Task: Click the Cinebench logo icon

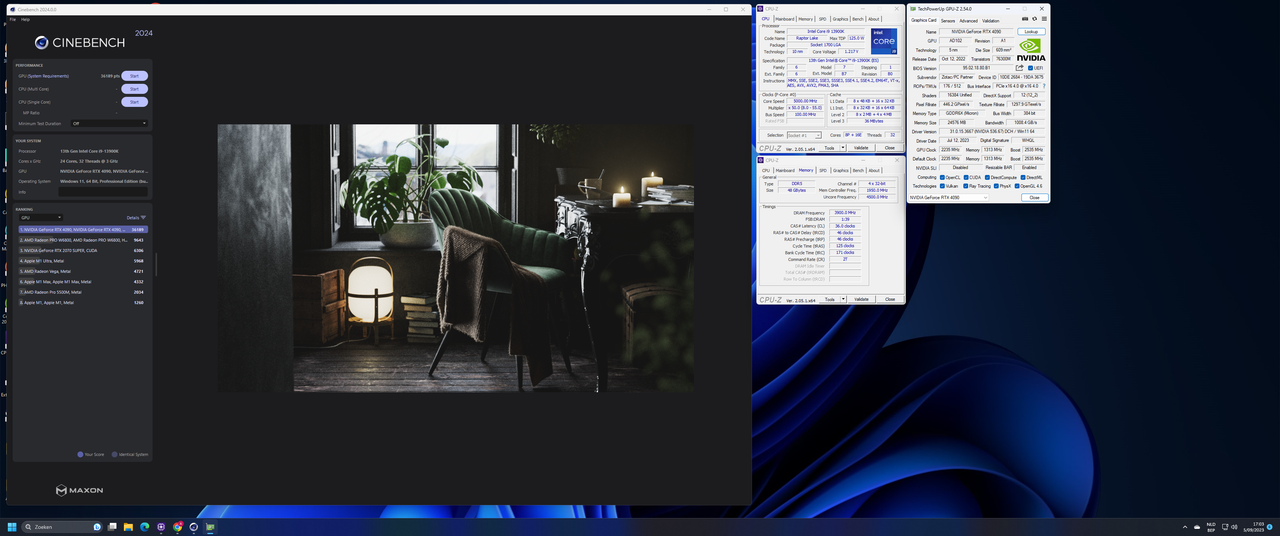Action: tap(41, 43)
